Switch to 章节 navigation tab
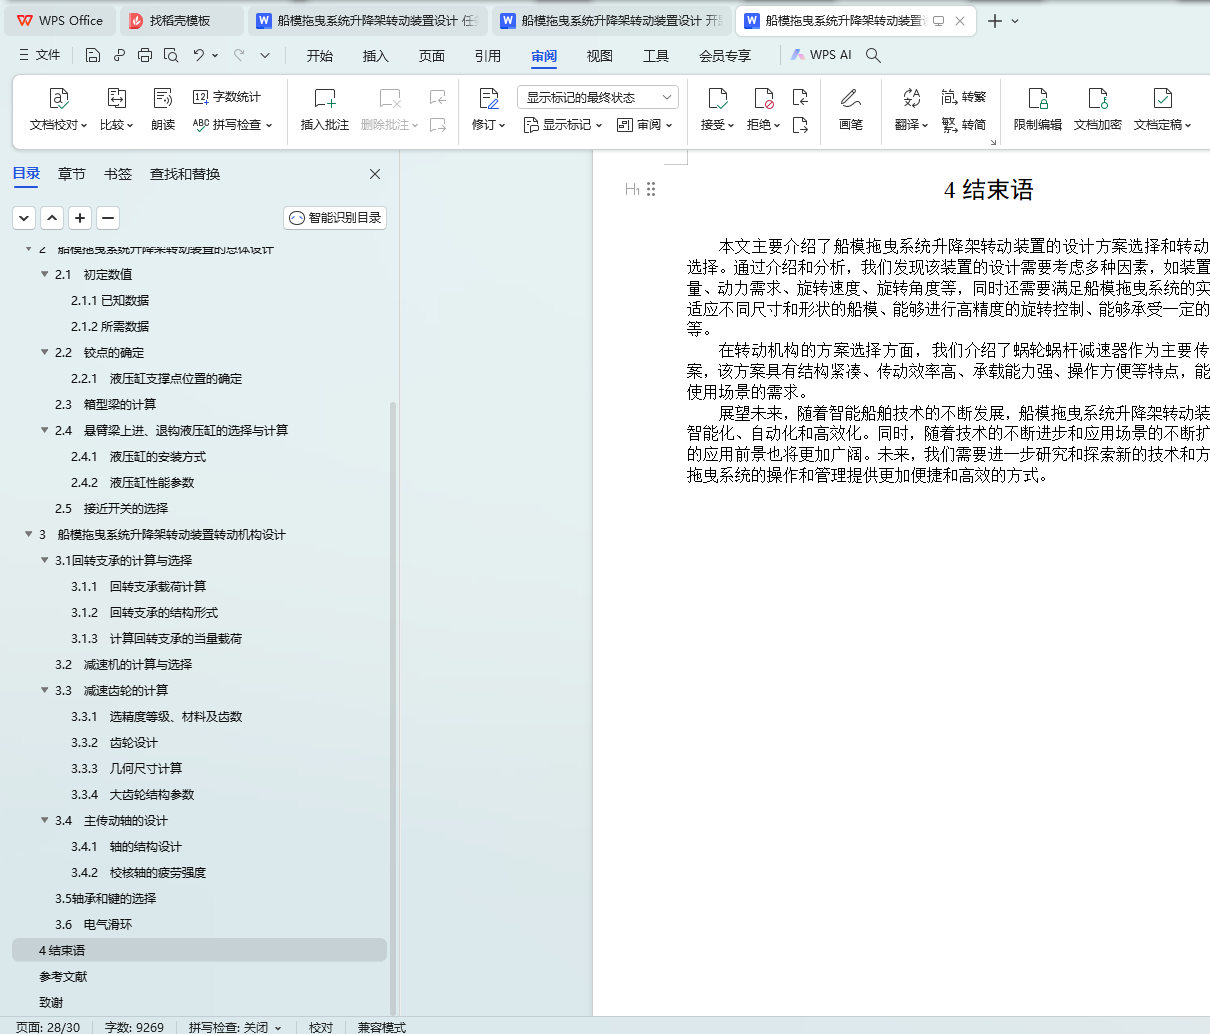The height and width of the screenshot is (1034, 1210). (x=72, y=174)
